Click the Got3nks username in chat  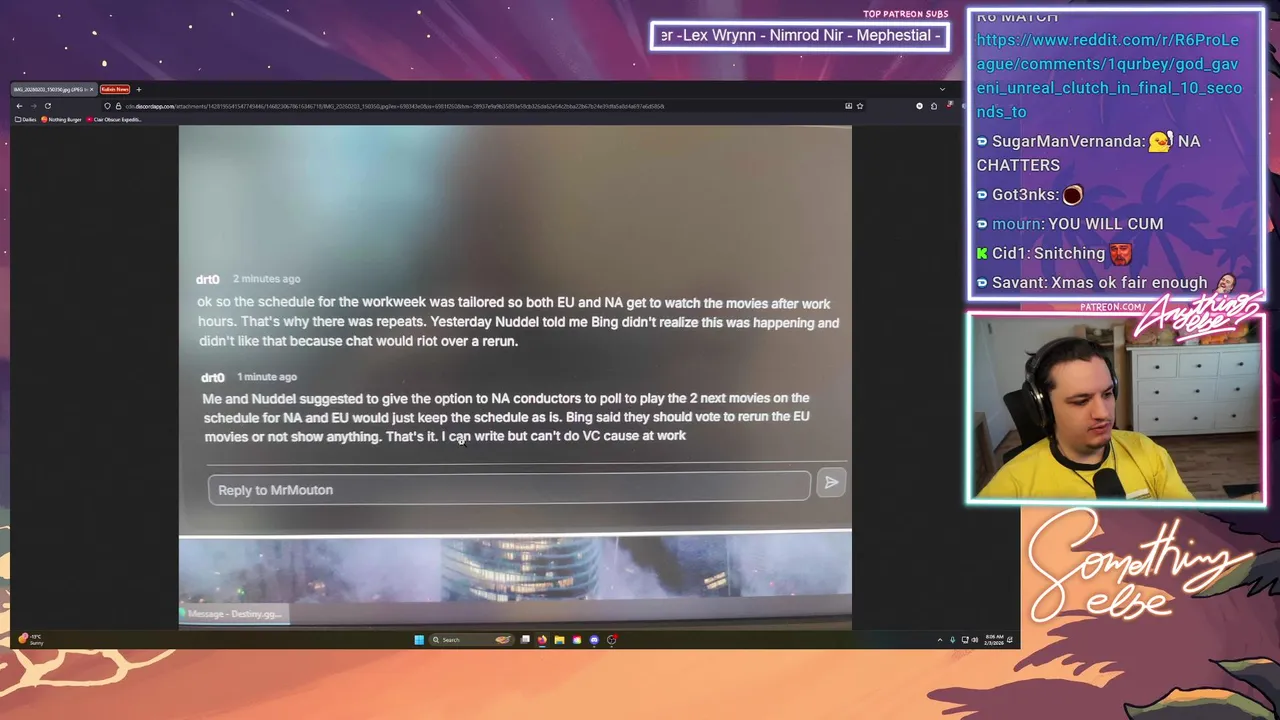coord(1023,195)
